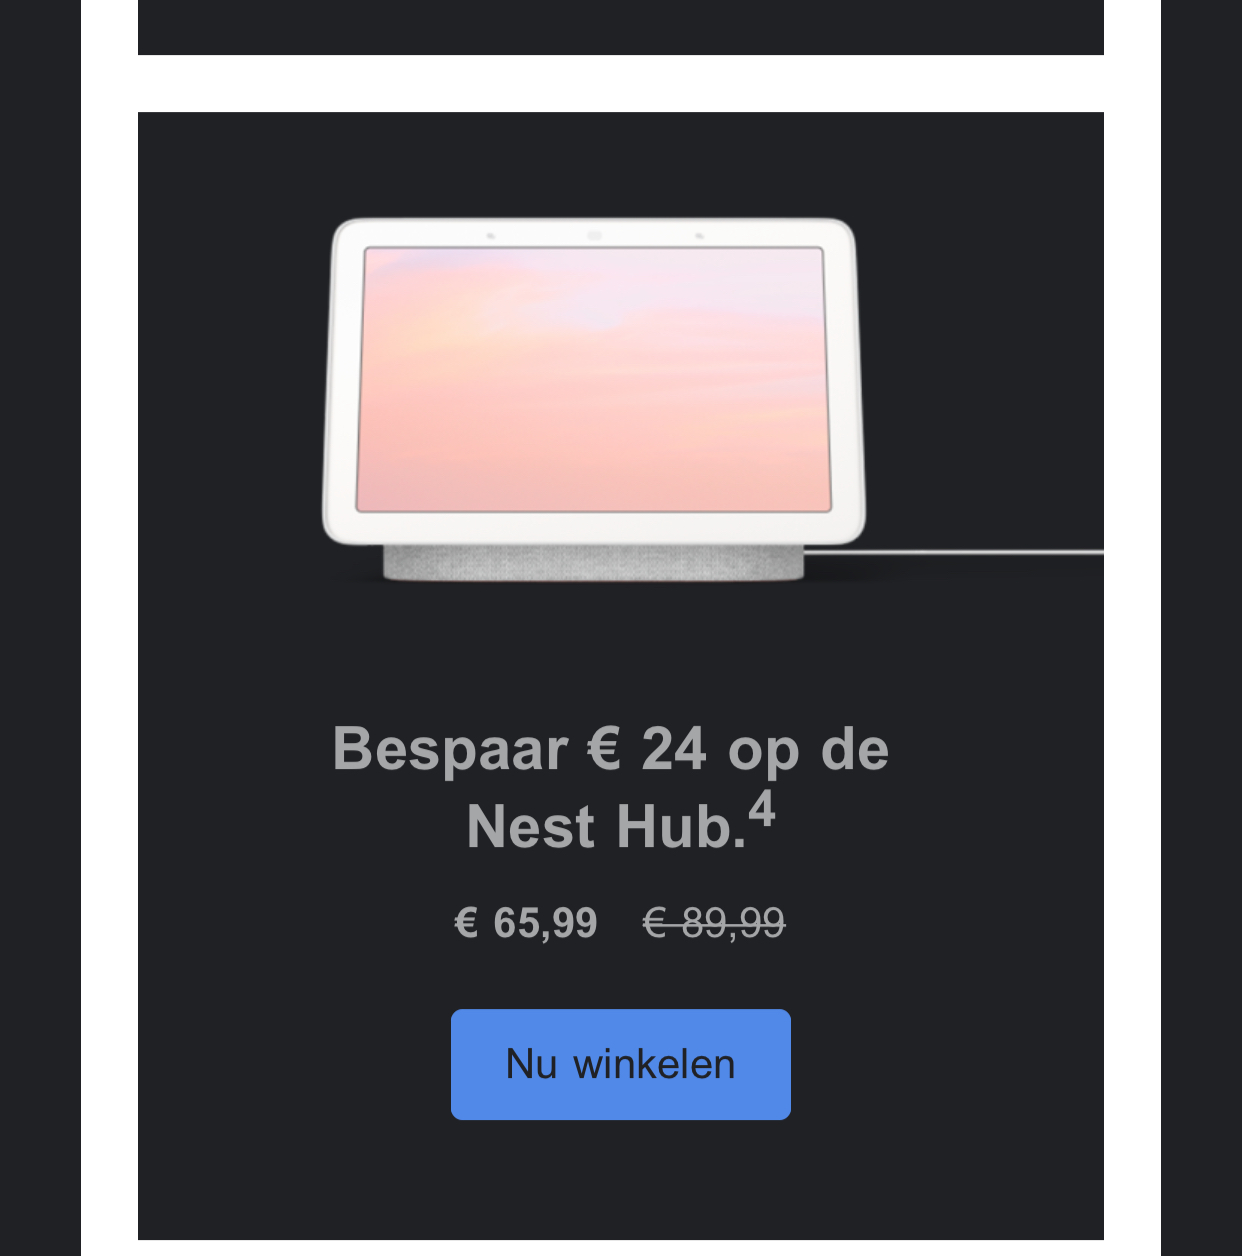Click the gray fabric speaker base
This screenshot has width=1242, height=1256.
coord(593,562)
